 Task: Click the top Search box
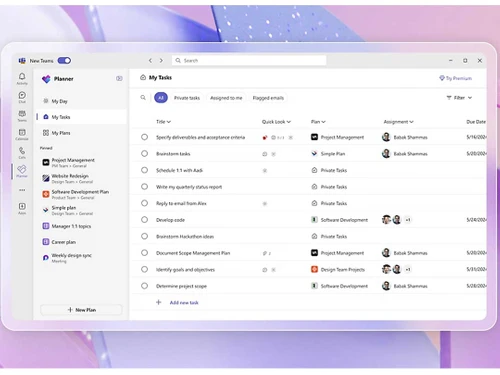coord(249,61)
